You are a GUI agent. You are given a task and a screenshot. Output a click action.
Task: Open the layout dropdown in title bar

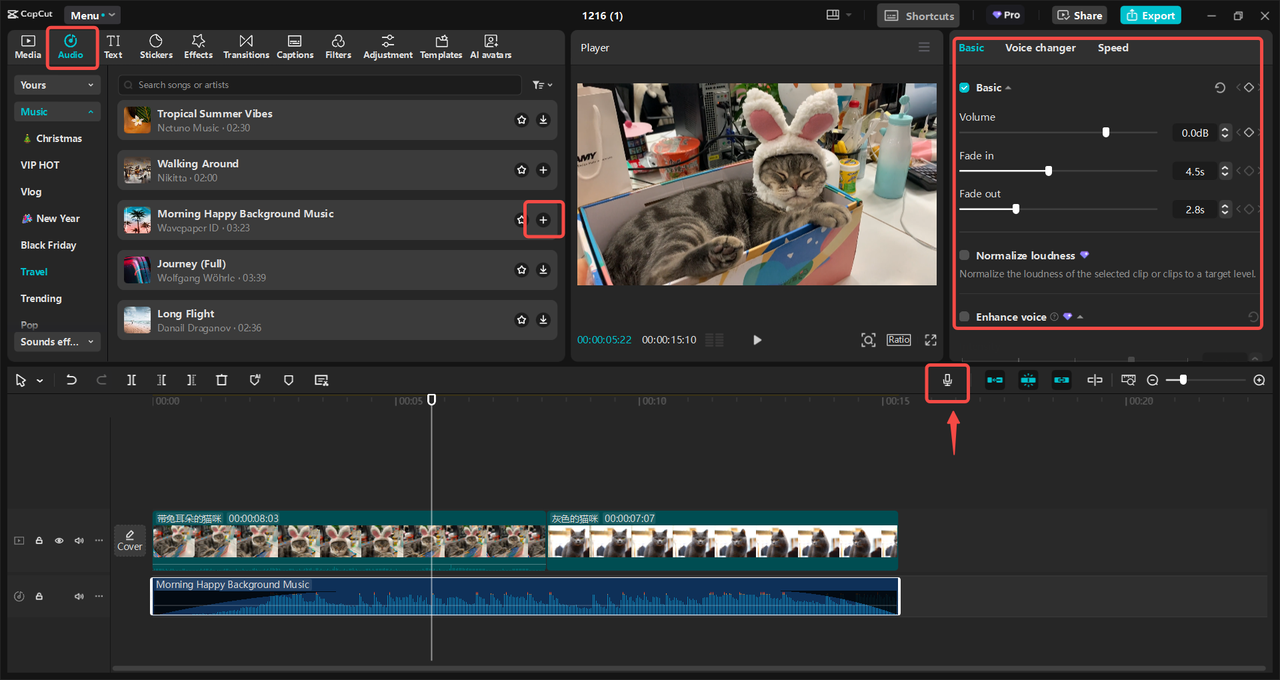tap(839, 15)
